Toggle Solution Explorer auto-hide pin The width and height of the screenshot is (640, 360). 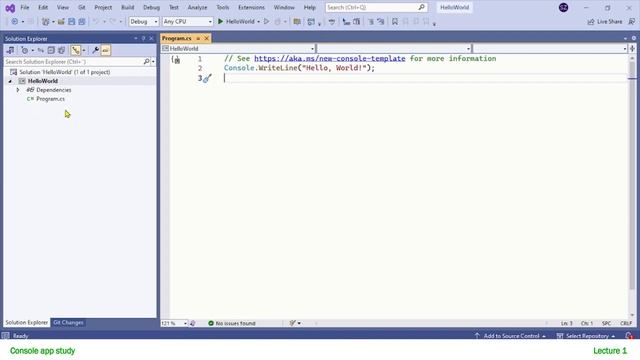(143, 38)
